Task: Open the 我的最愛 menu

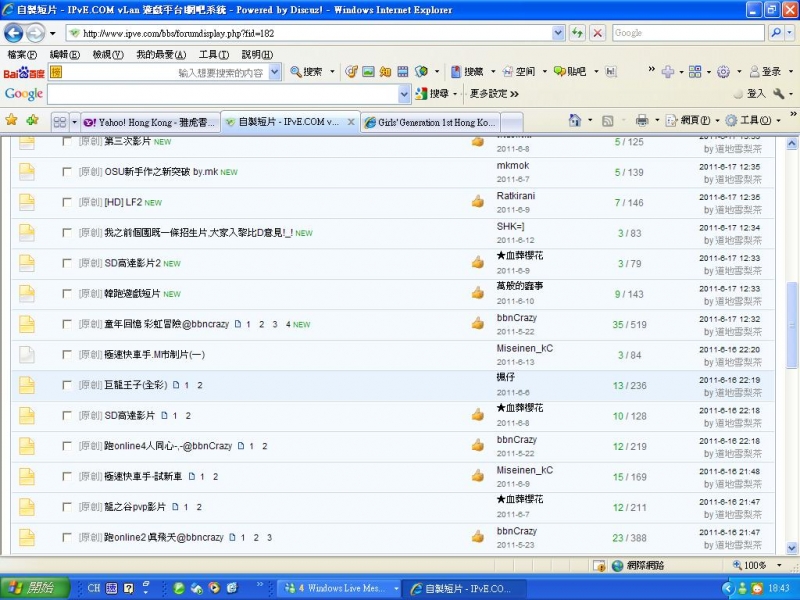Action: (x=160, y=55)
